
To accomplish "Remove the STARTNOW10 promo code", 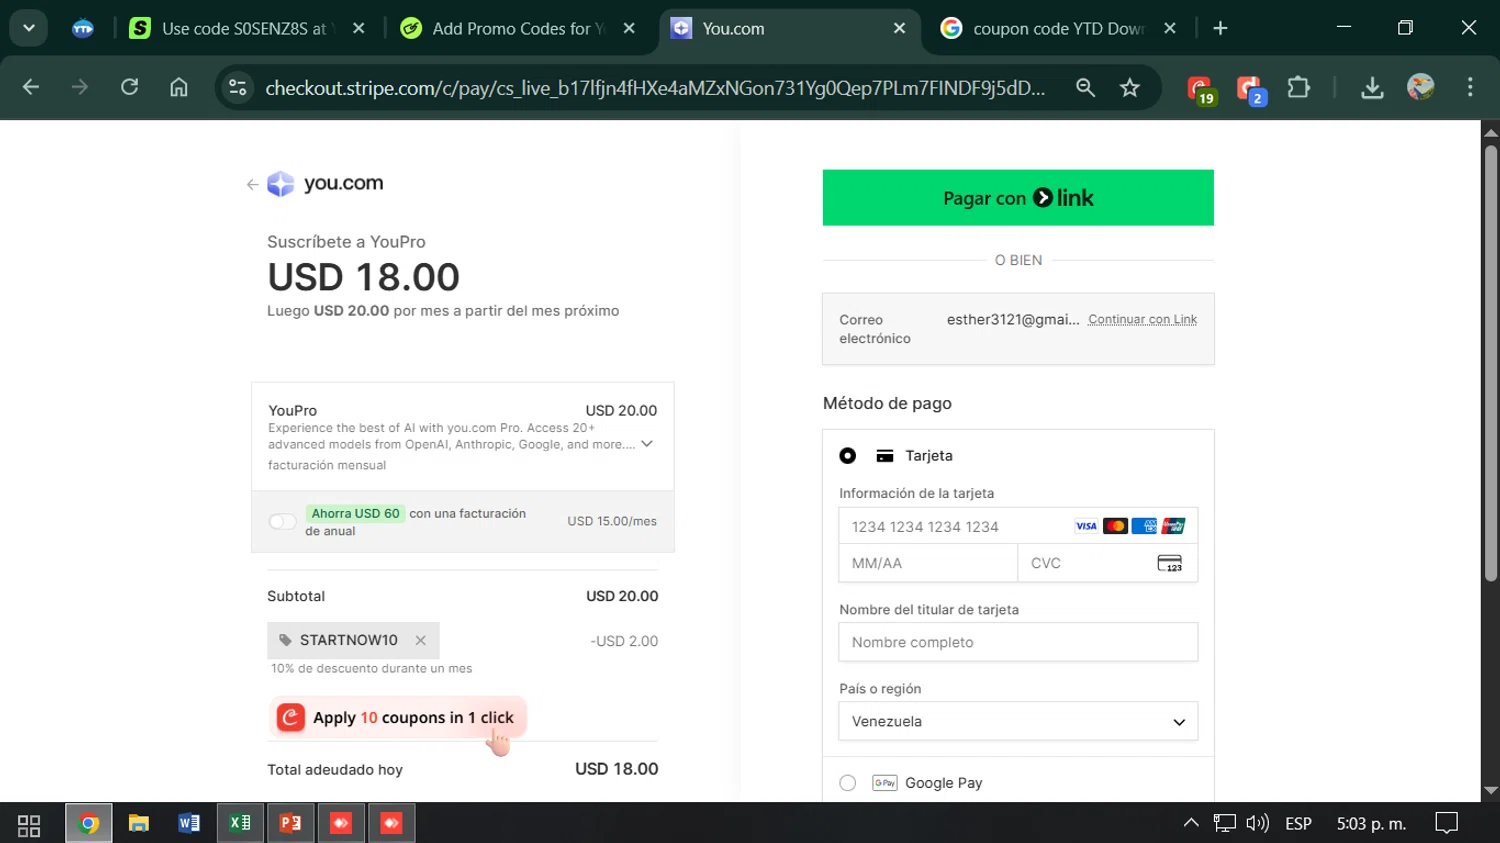I will click(421, 640).
